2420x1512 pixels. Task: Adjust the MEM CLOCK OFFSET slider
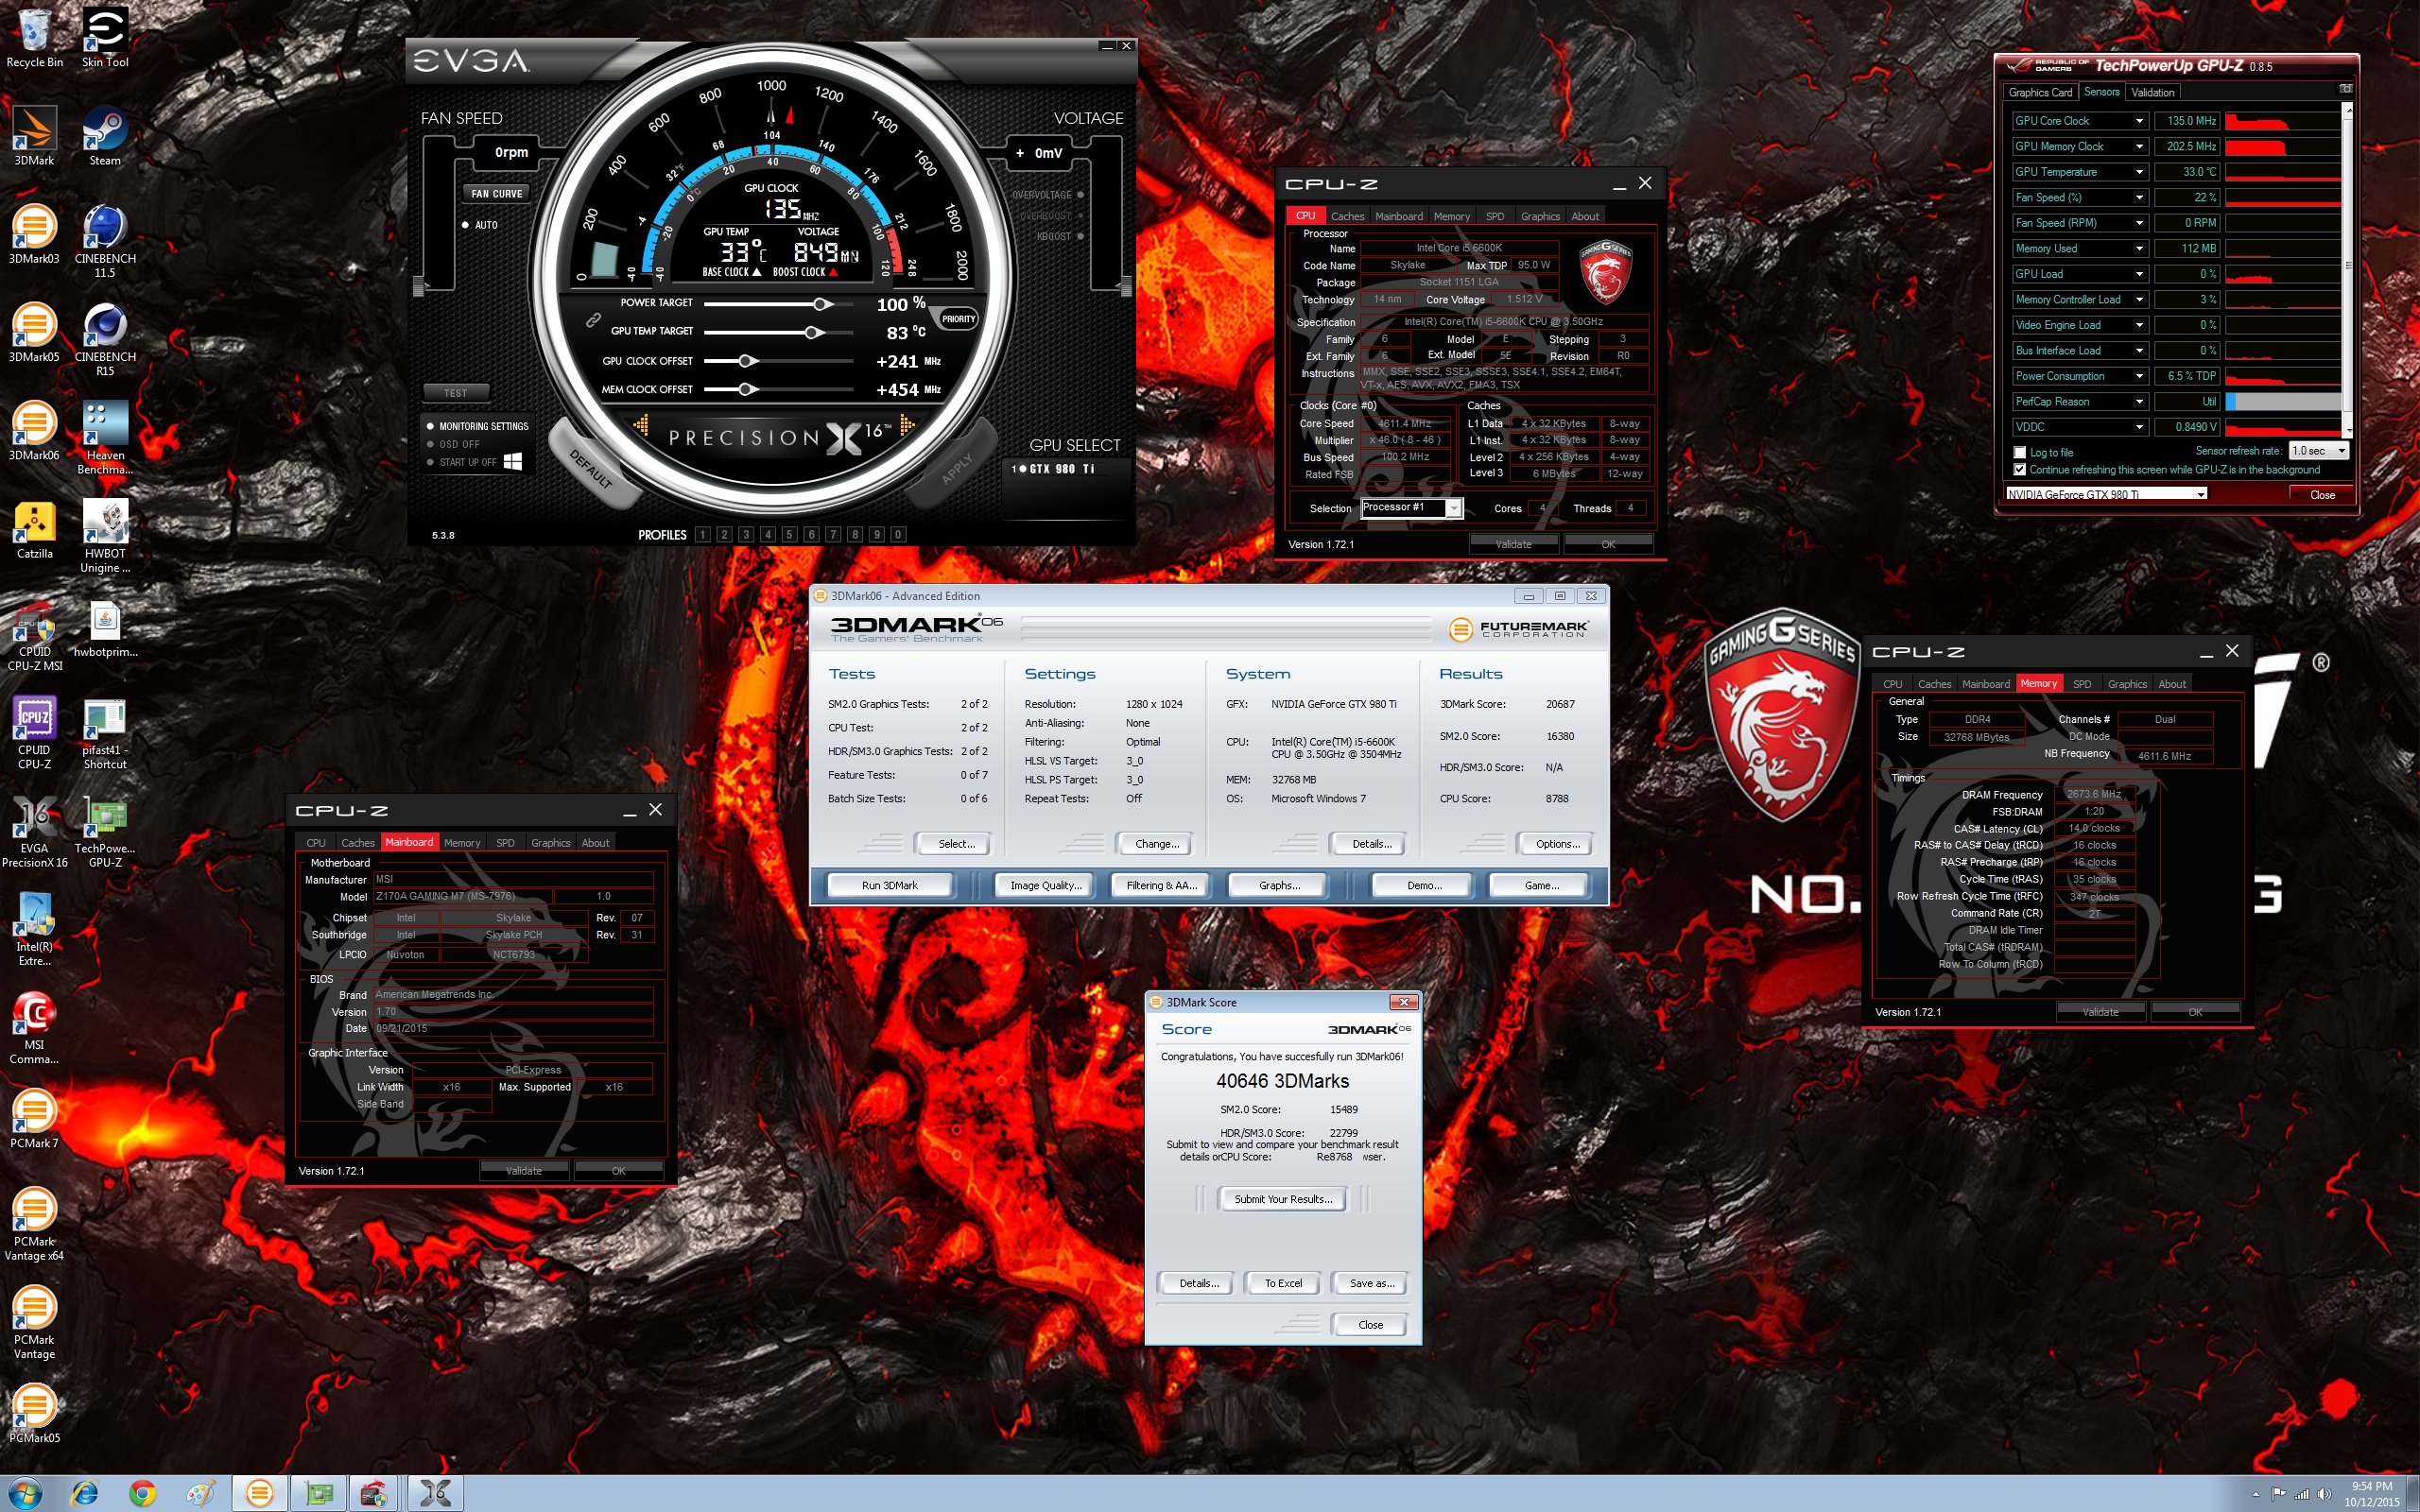(779, 389)
